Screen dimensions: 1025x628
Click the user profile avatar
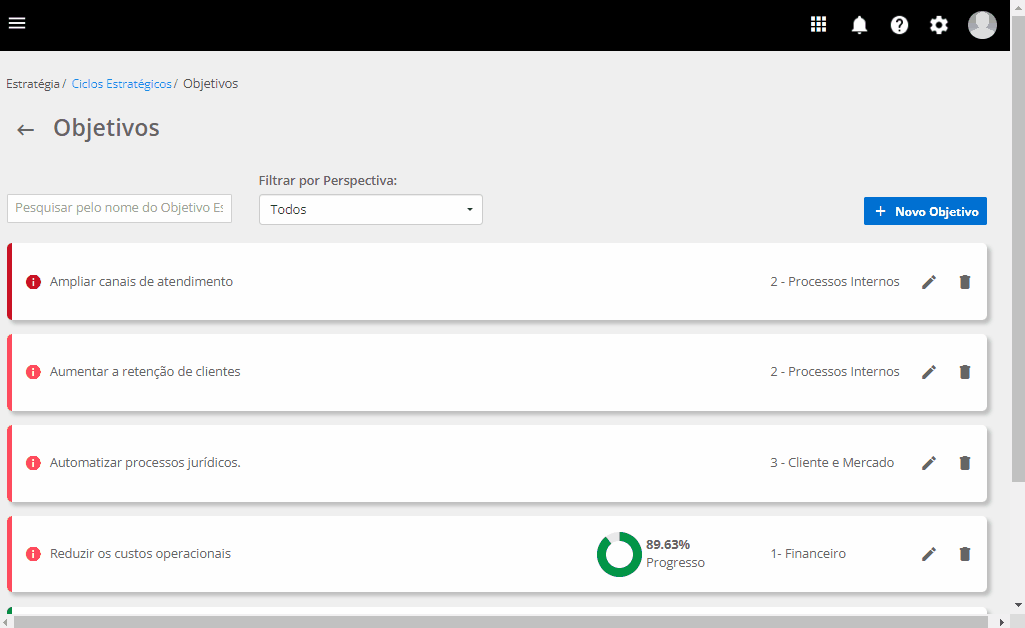982,25
